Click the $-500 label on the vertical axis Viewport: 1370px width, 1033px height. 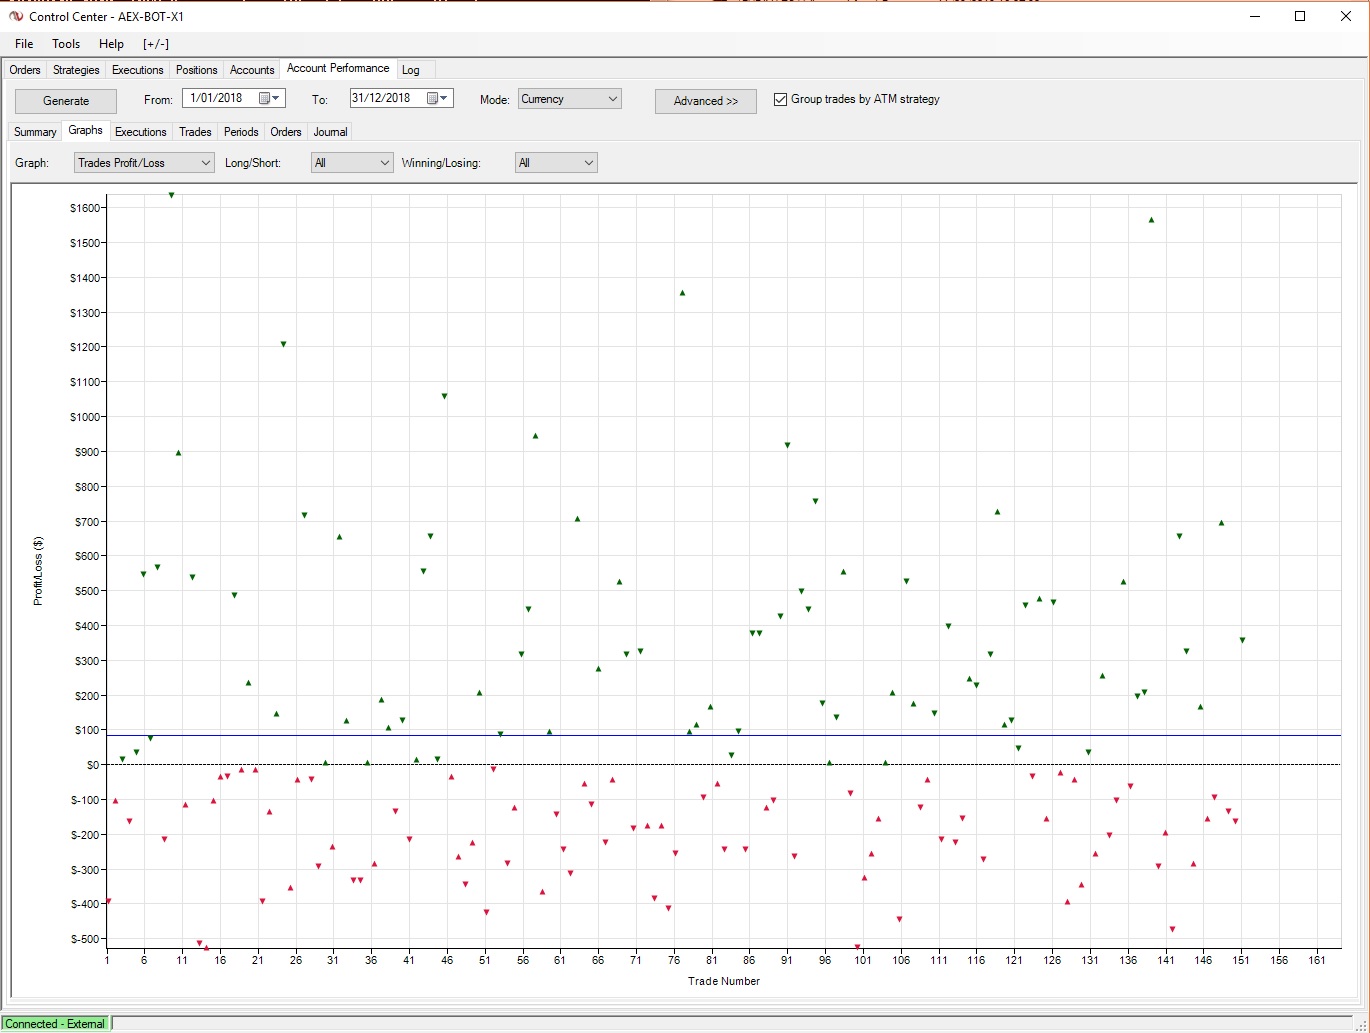tap(84, 939)
